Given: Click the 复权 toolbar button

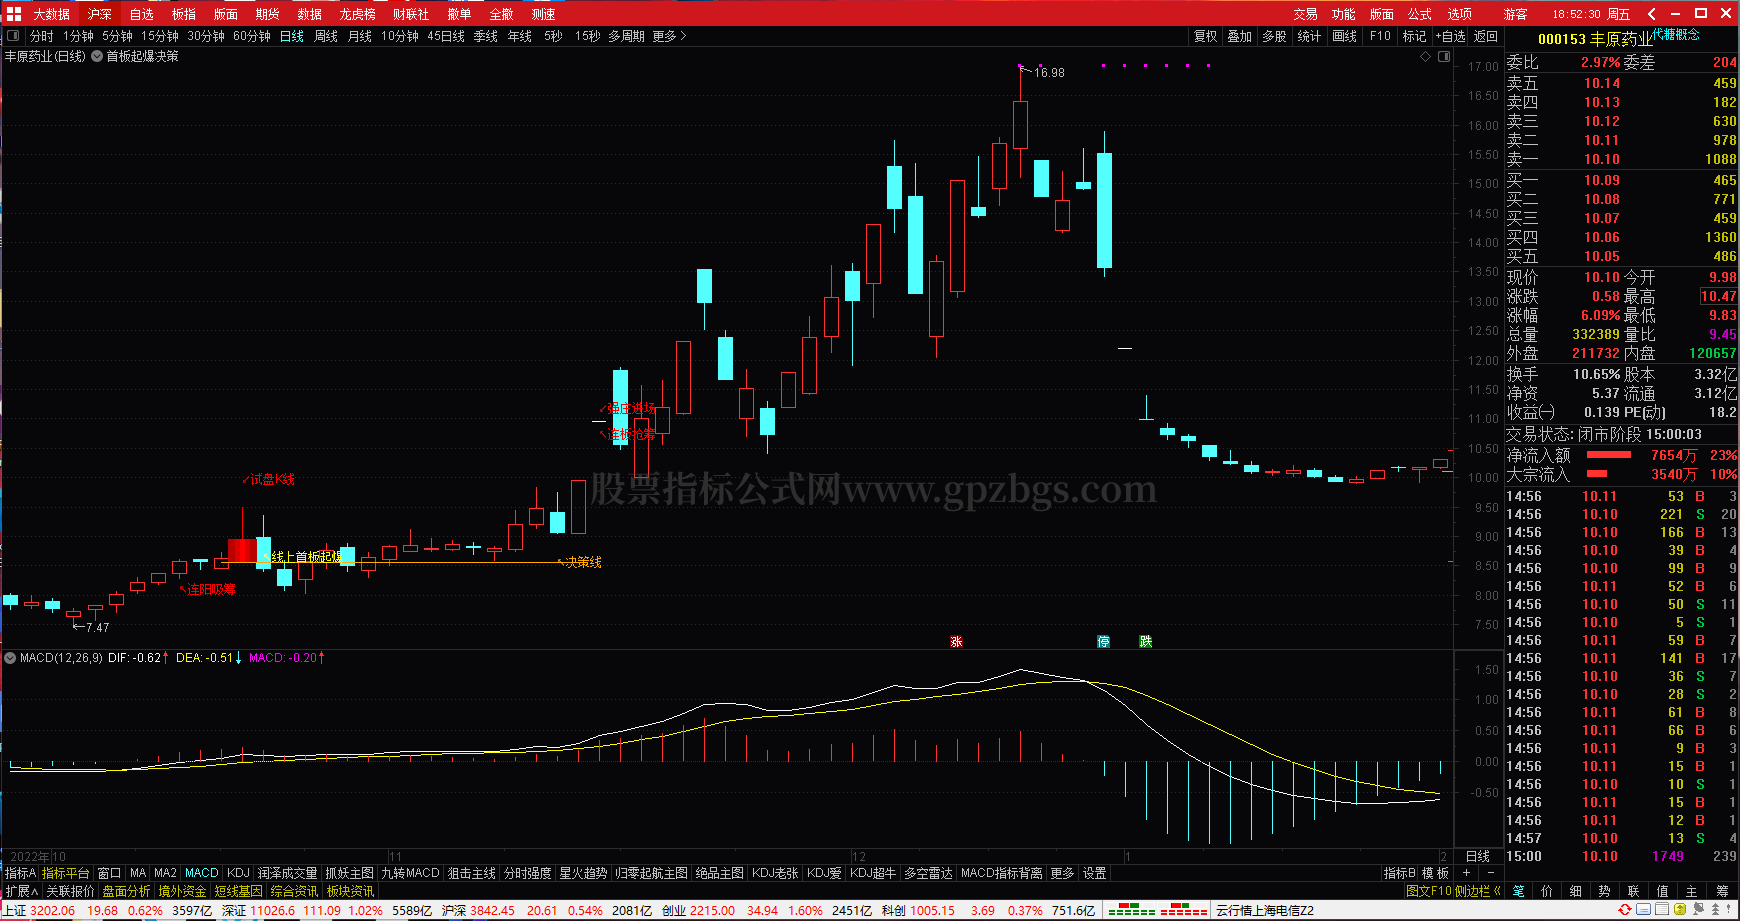Looking at the screenshot, I should [1206, 36].
